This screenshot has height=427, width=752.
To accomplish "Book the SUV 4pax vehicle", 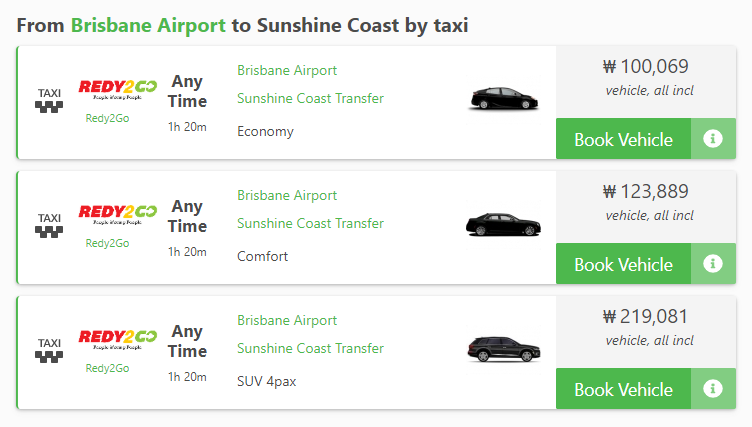I will tap(623, 389).
